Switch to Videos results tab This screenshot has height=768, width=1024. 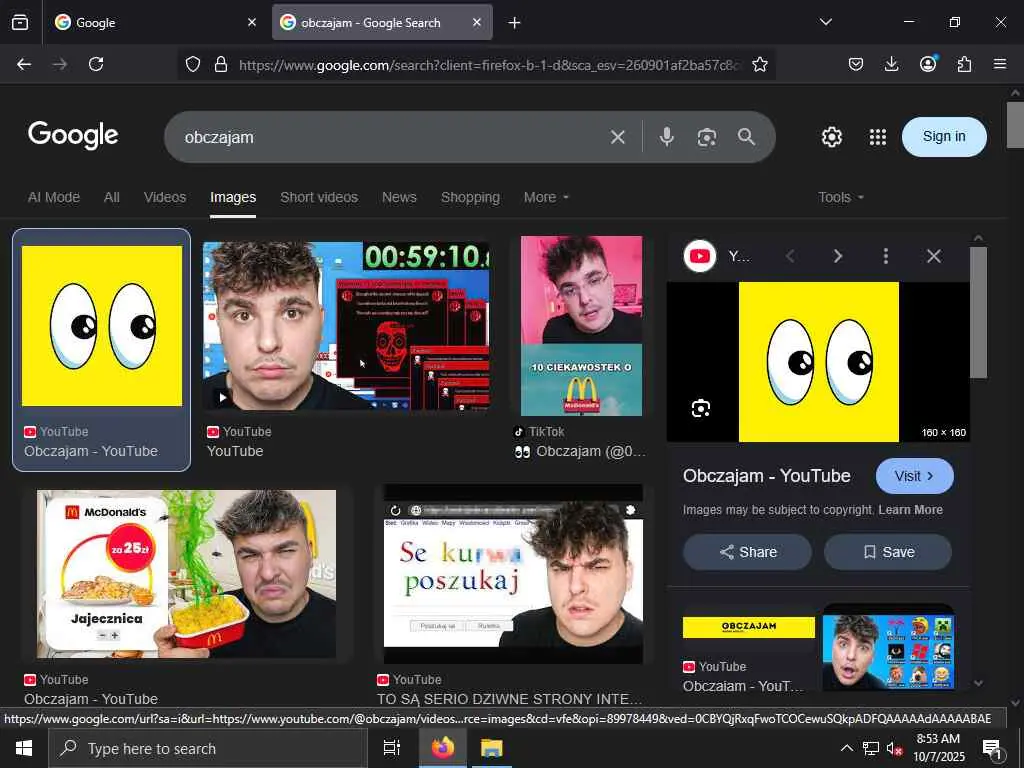tap(165, 197)
